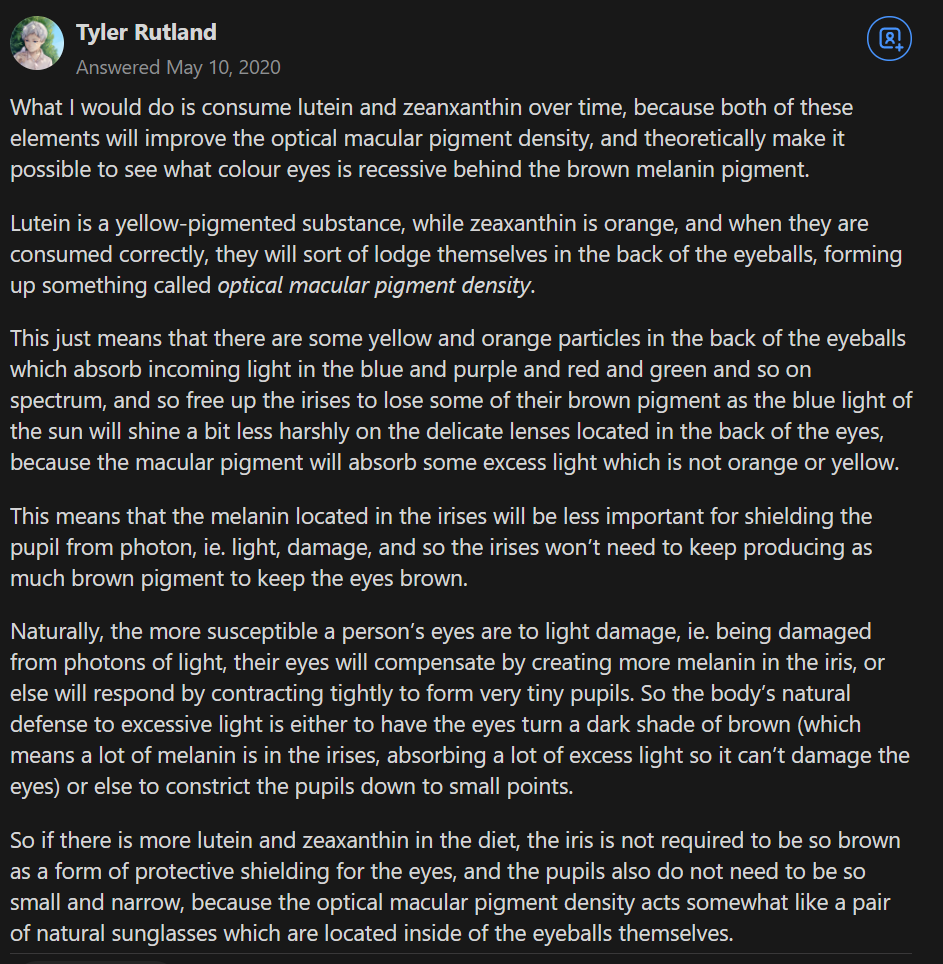Click the follow Tyler Rutland icon
Screen dimensions: 943x964
tap(889, 39)
